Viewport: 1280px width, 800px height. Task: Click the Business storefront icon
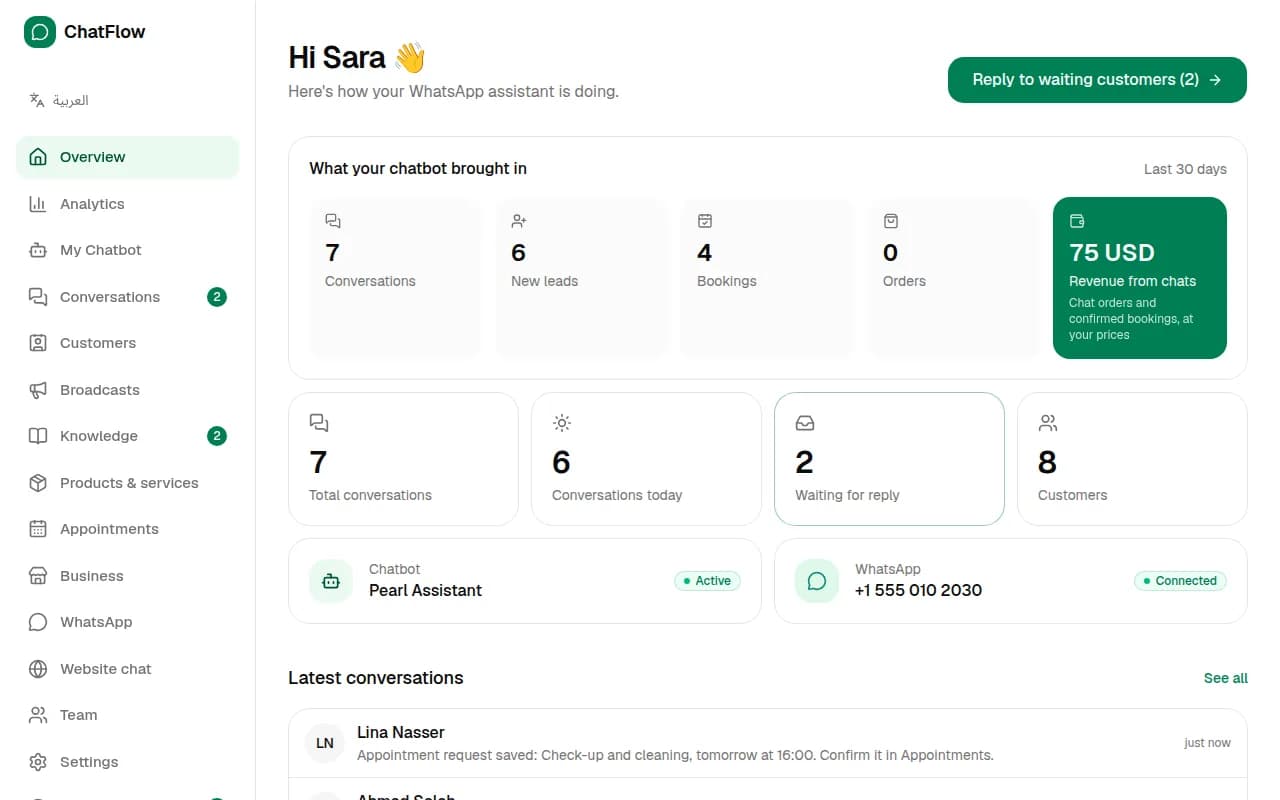point(38,576)
